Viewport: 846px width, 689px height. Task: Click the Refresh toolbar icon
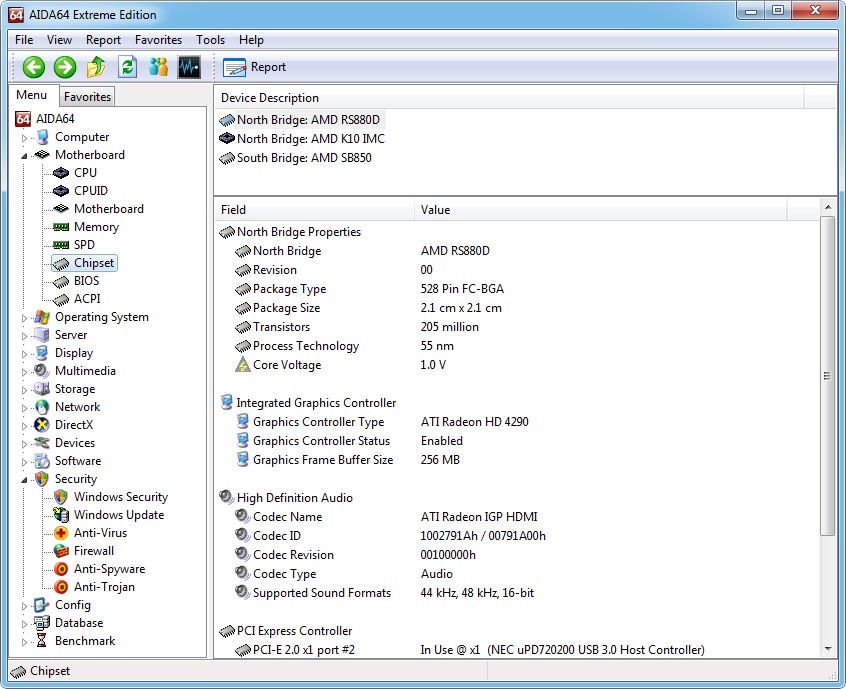[x=127, y=67]
